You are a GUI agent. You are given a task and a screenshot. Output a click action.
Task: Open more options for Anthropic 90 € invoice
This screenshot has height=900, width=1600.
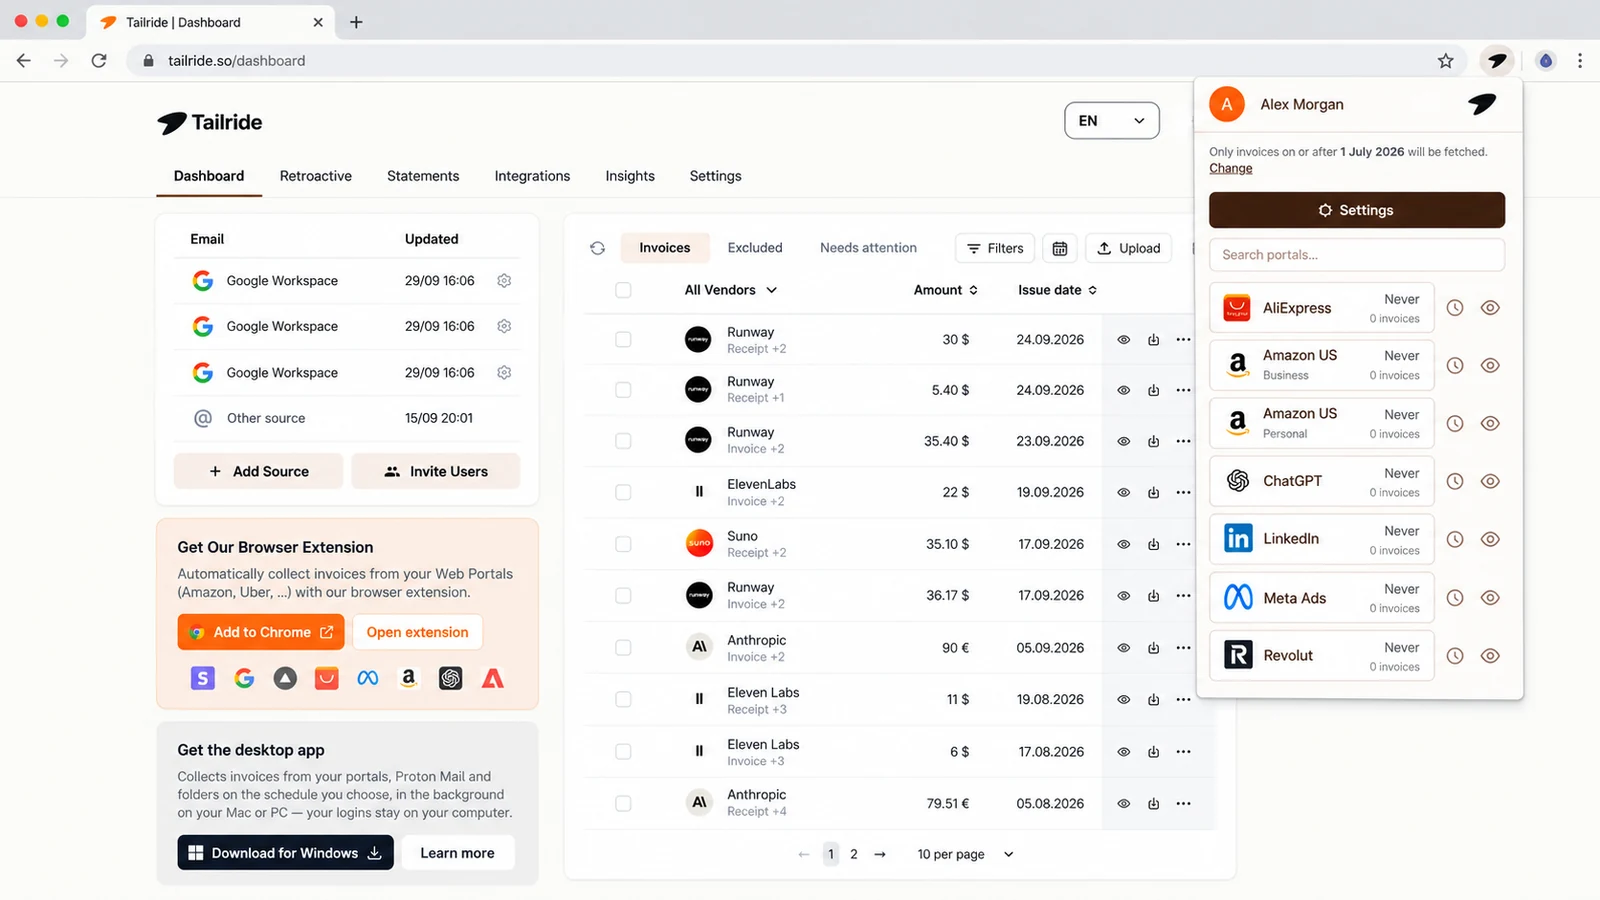[1183, 648]
